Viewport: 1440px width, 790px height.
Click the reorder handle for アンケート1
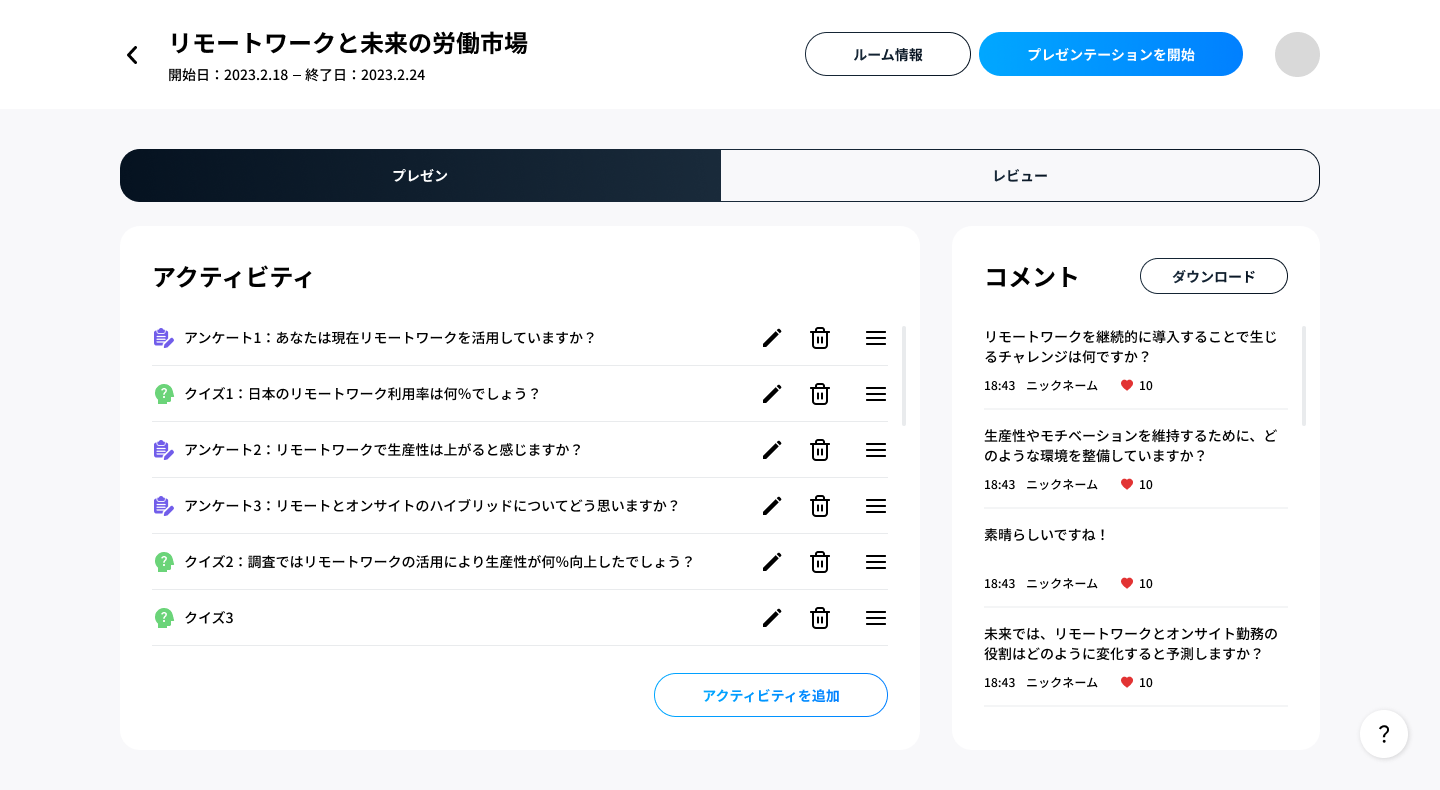tap(875, 338)
